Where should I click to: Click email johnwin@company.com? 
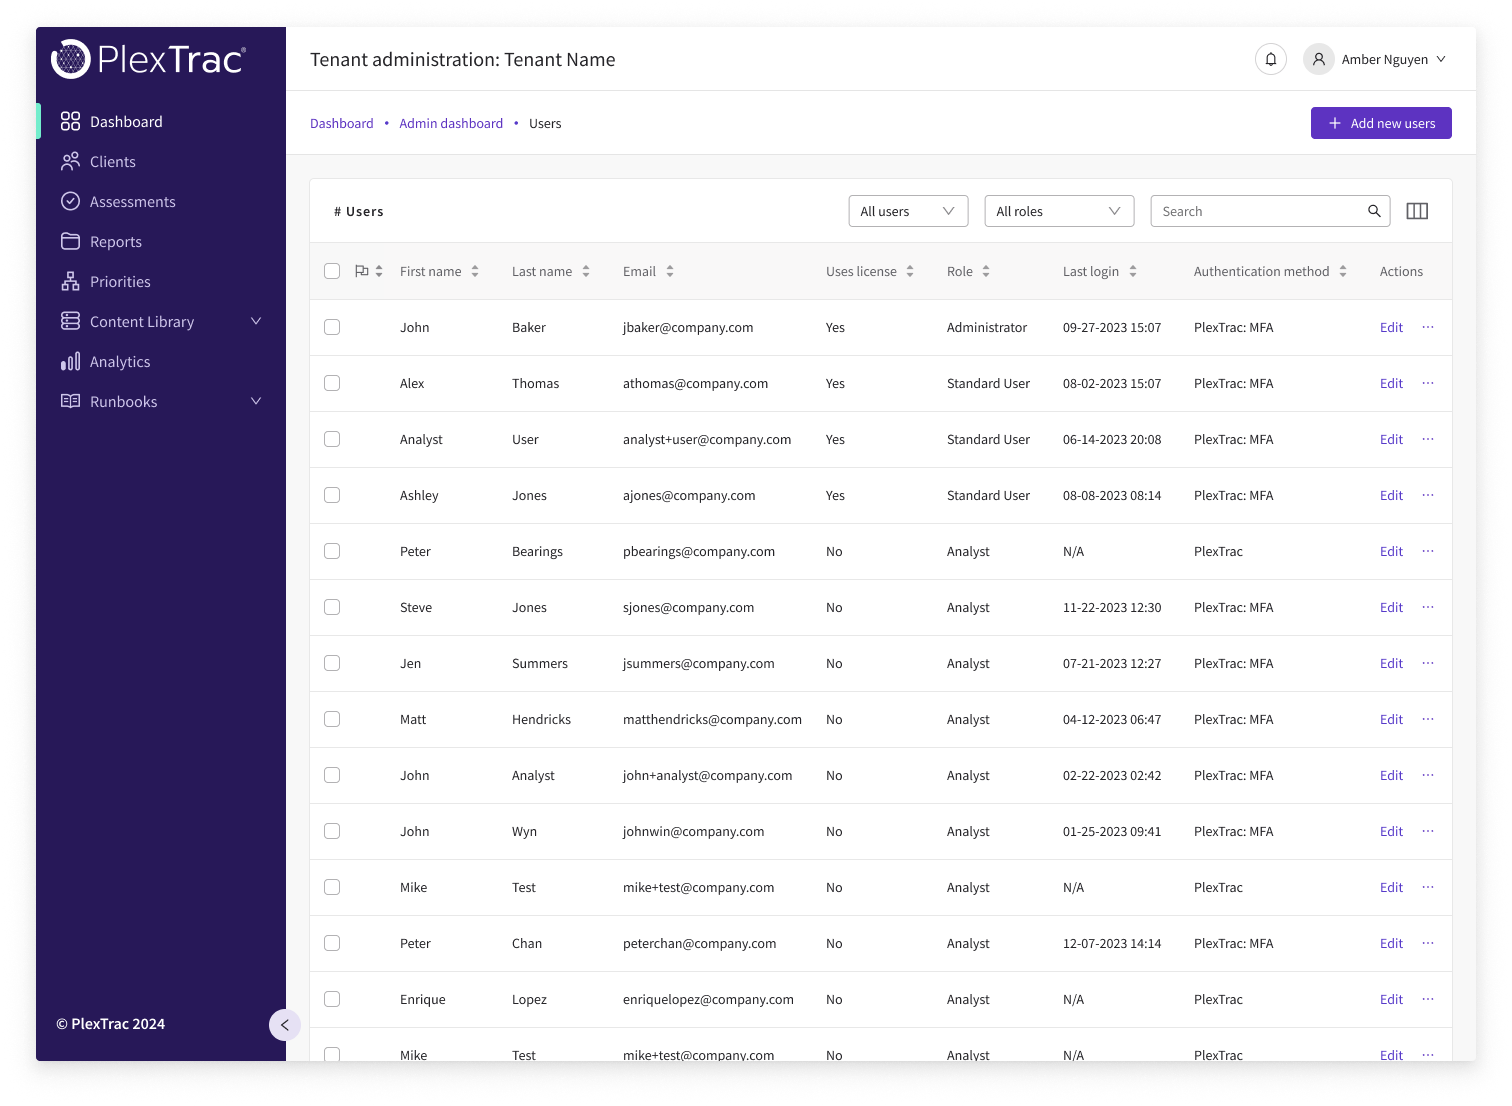coord(694,831)
